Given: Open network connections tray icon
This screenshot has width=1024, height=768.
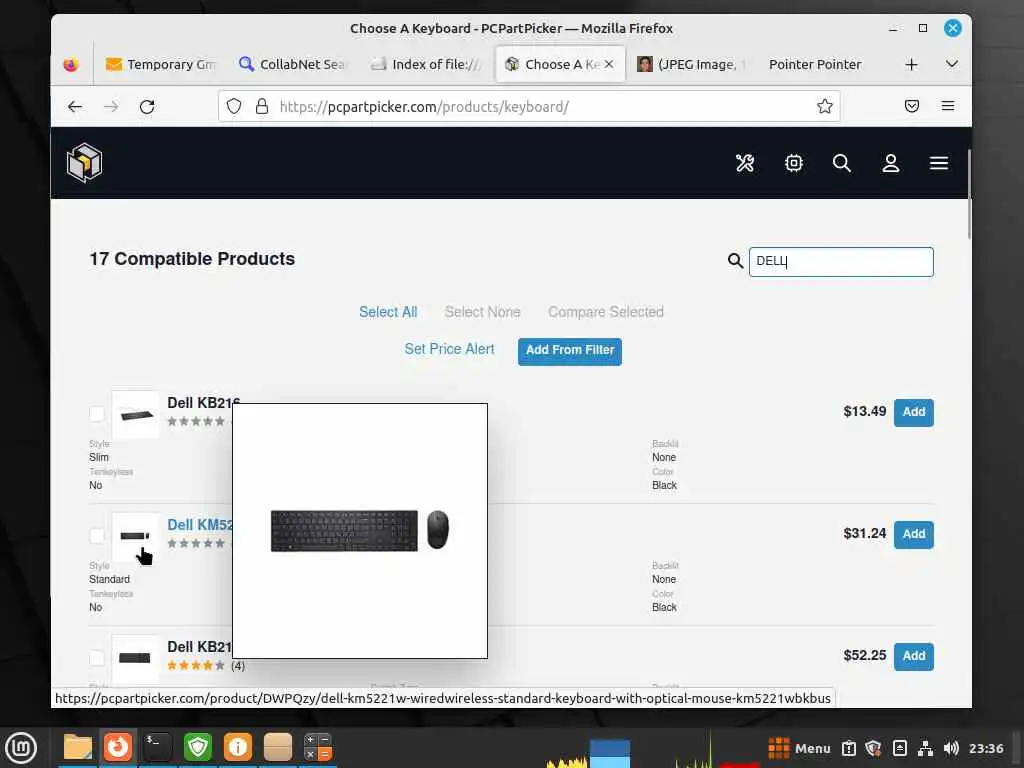Looking at the screenshot, I should 925,748.
